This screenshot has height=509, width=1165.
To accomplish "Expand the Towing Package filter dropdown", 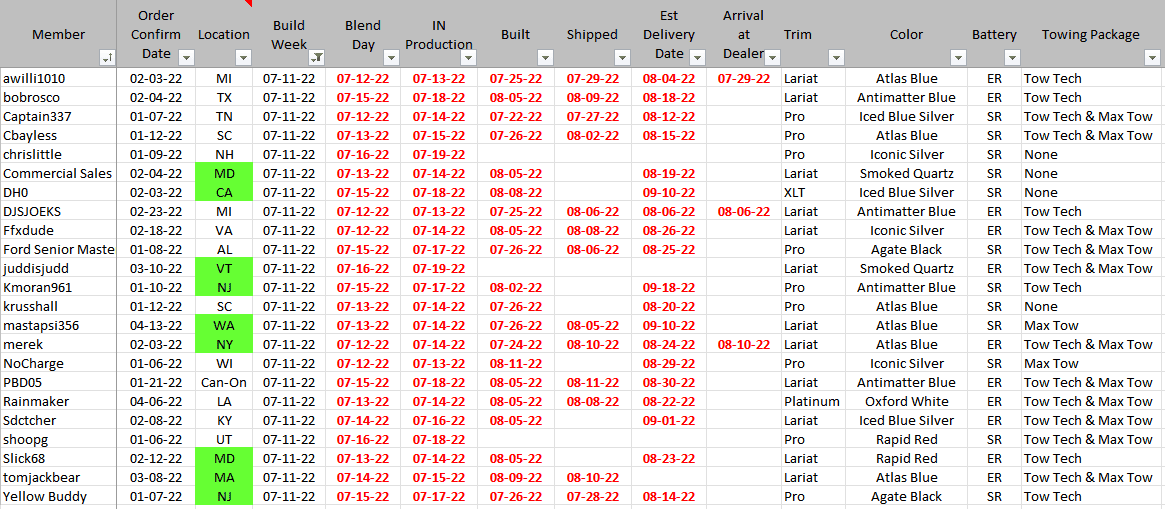I will point(1151,58).
